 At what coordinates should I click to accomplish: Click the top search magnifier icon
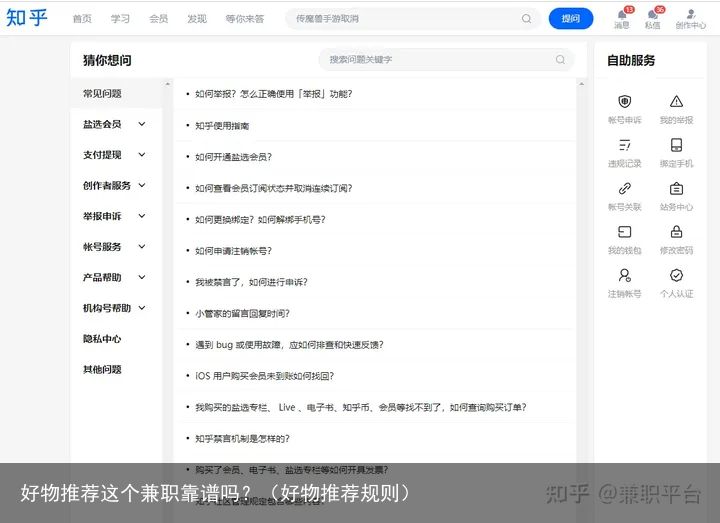pos(526,19)
